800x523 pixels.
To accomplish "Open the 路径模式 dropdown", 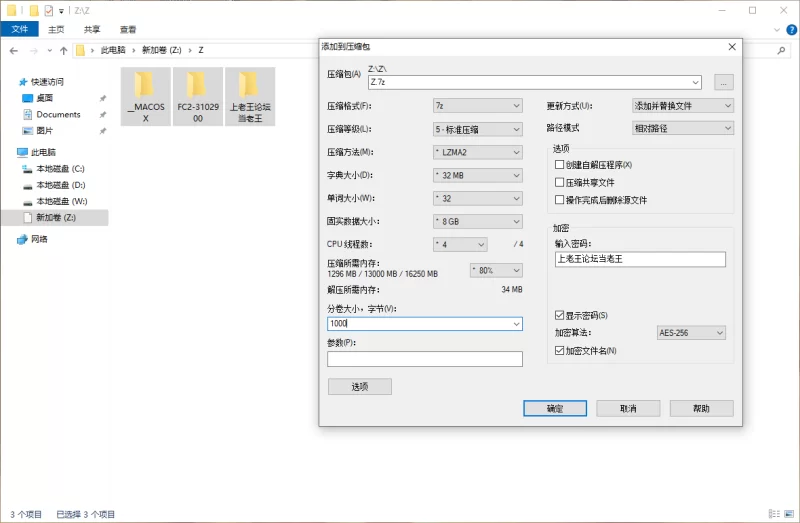I will pos(683,128).
